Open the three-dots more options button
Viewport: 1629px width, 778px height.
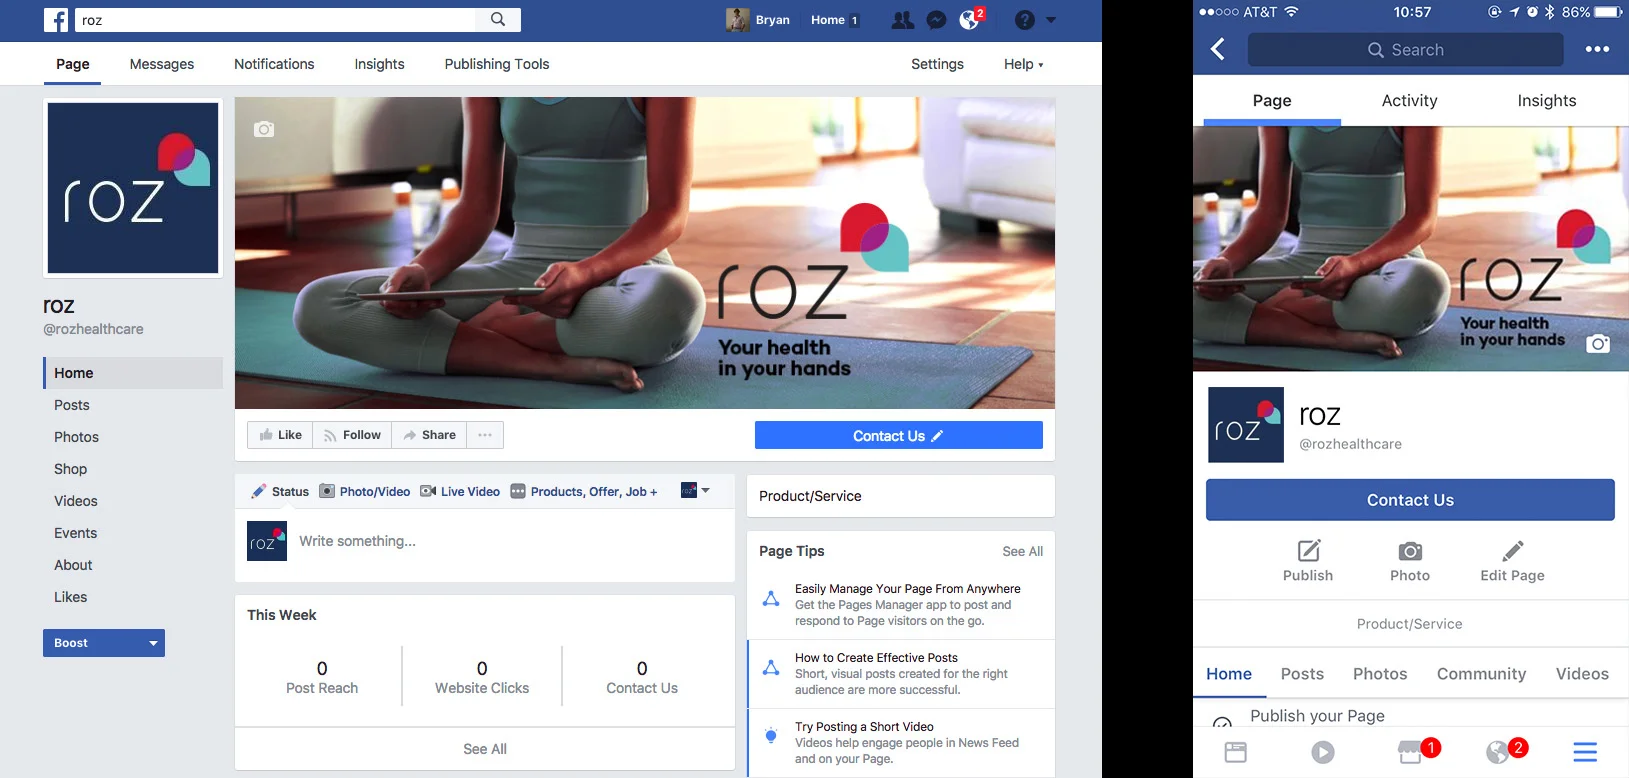point(485,435)
